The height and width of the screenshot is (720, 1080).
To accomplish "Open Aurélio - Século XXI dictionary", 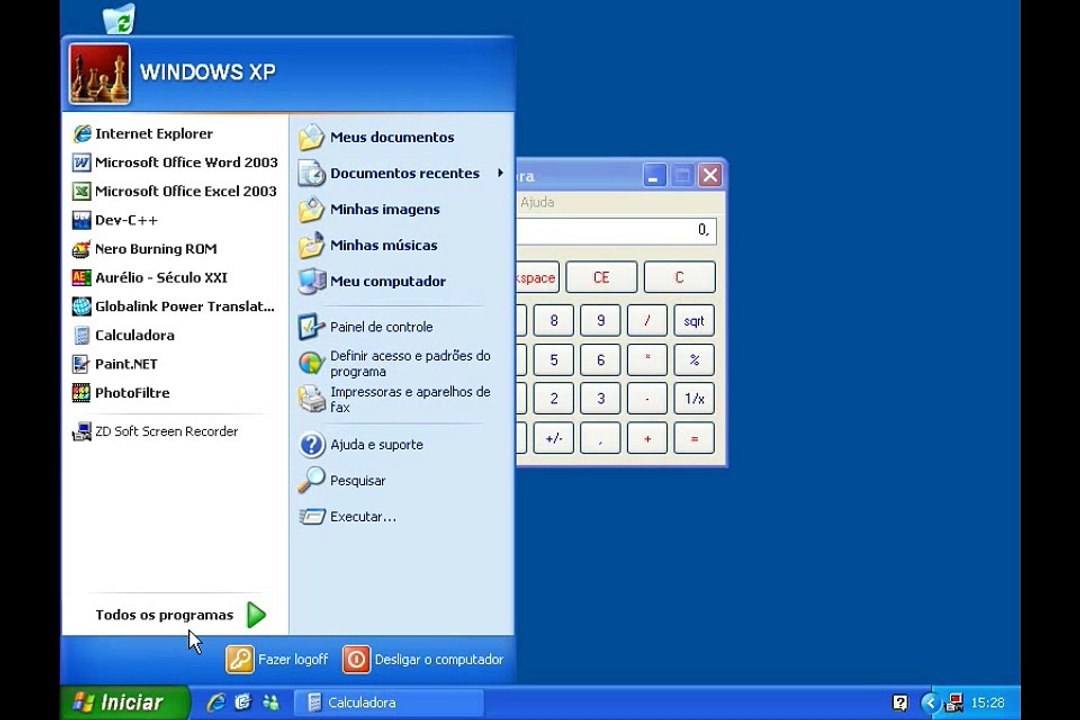I will (x=149, y=278).
